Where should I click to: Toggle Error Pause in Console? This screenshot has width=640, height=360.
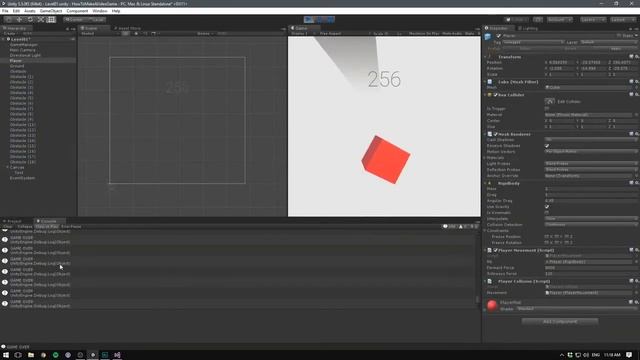[71, 227]
